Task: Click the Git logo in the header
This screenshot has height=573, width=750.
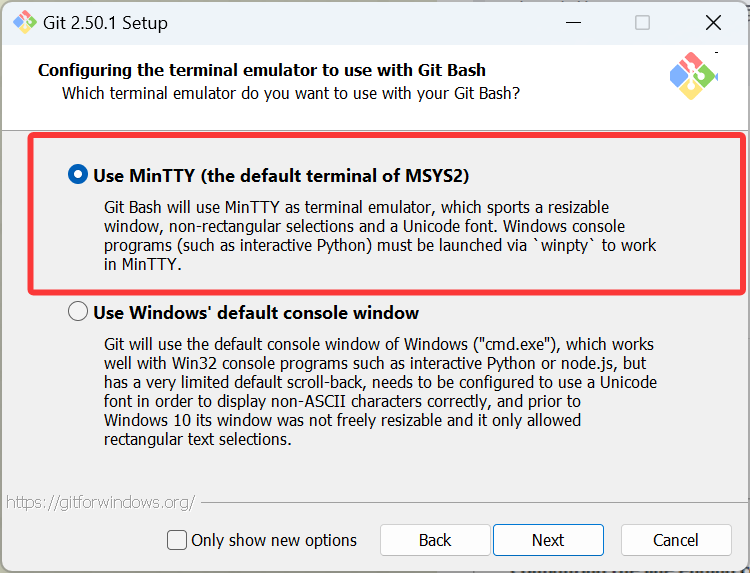Action: click(693, 76)
